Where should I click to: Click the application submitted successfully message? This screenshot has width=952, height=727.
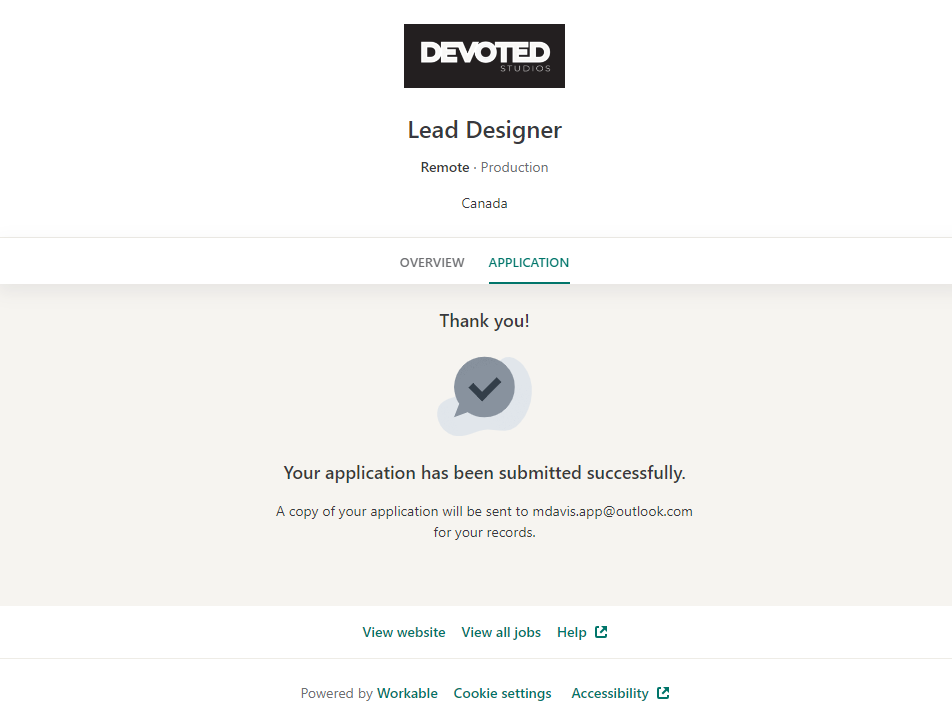point(484,473)
